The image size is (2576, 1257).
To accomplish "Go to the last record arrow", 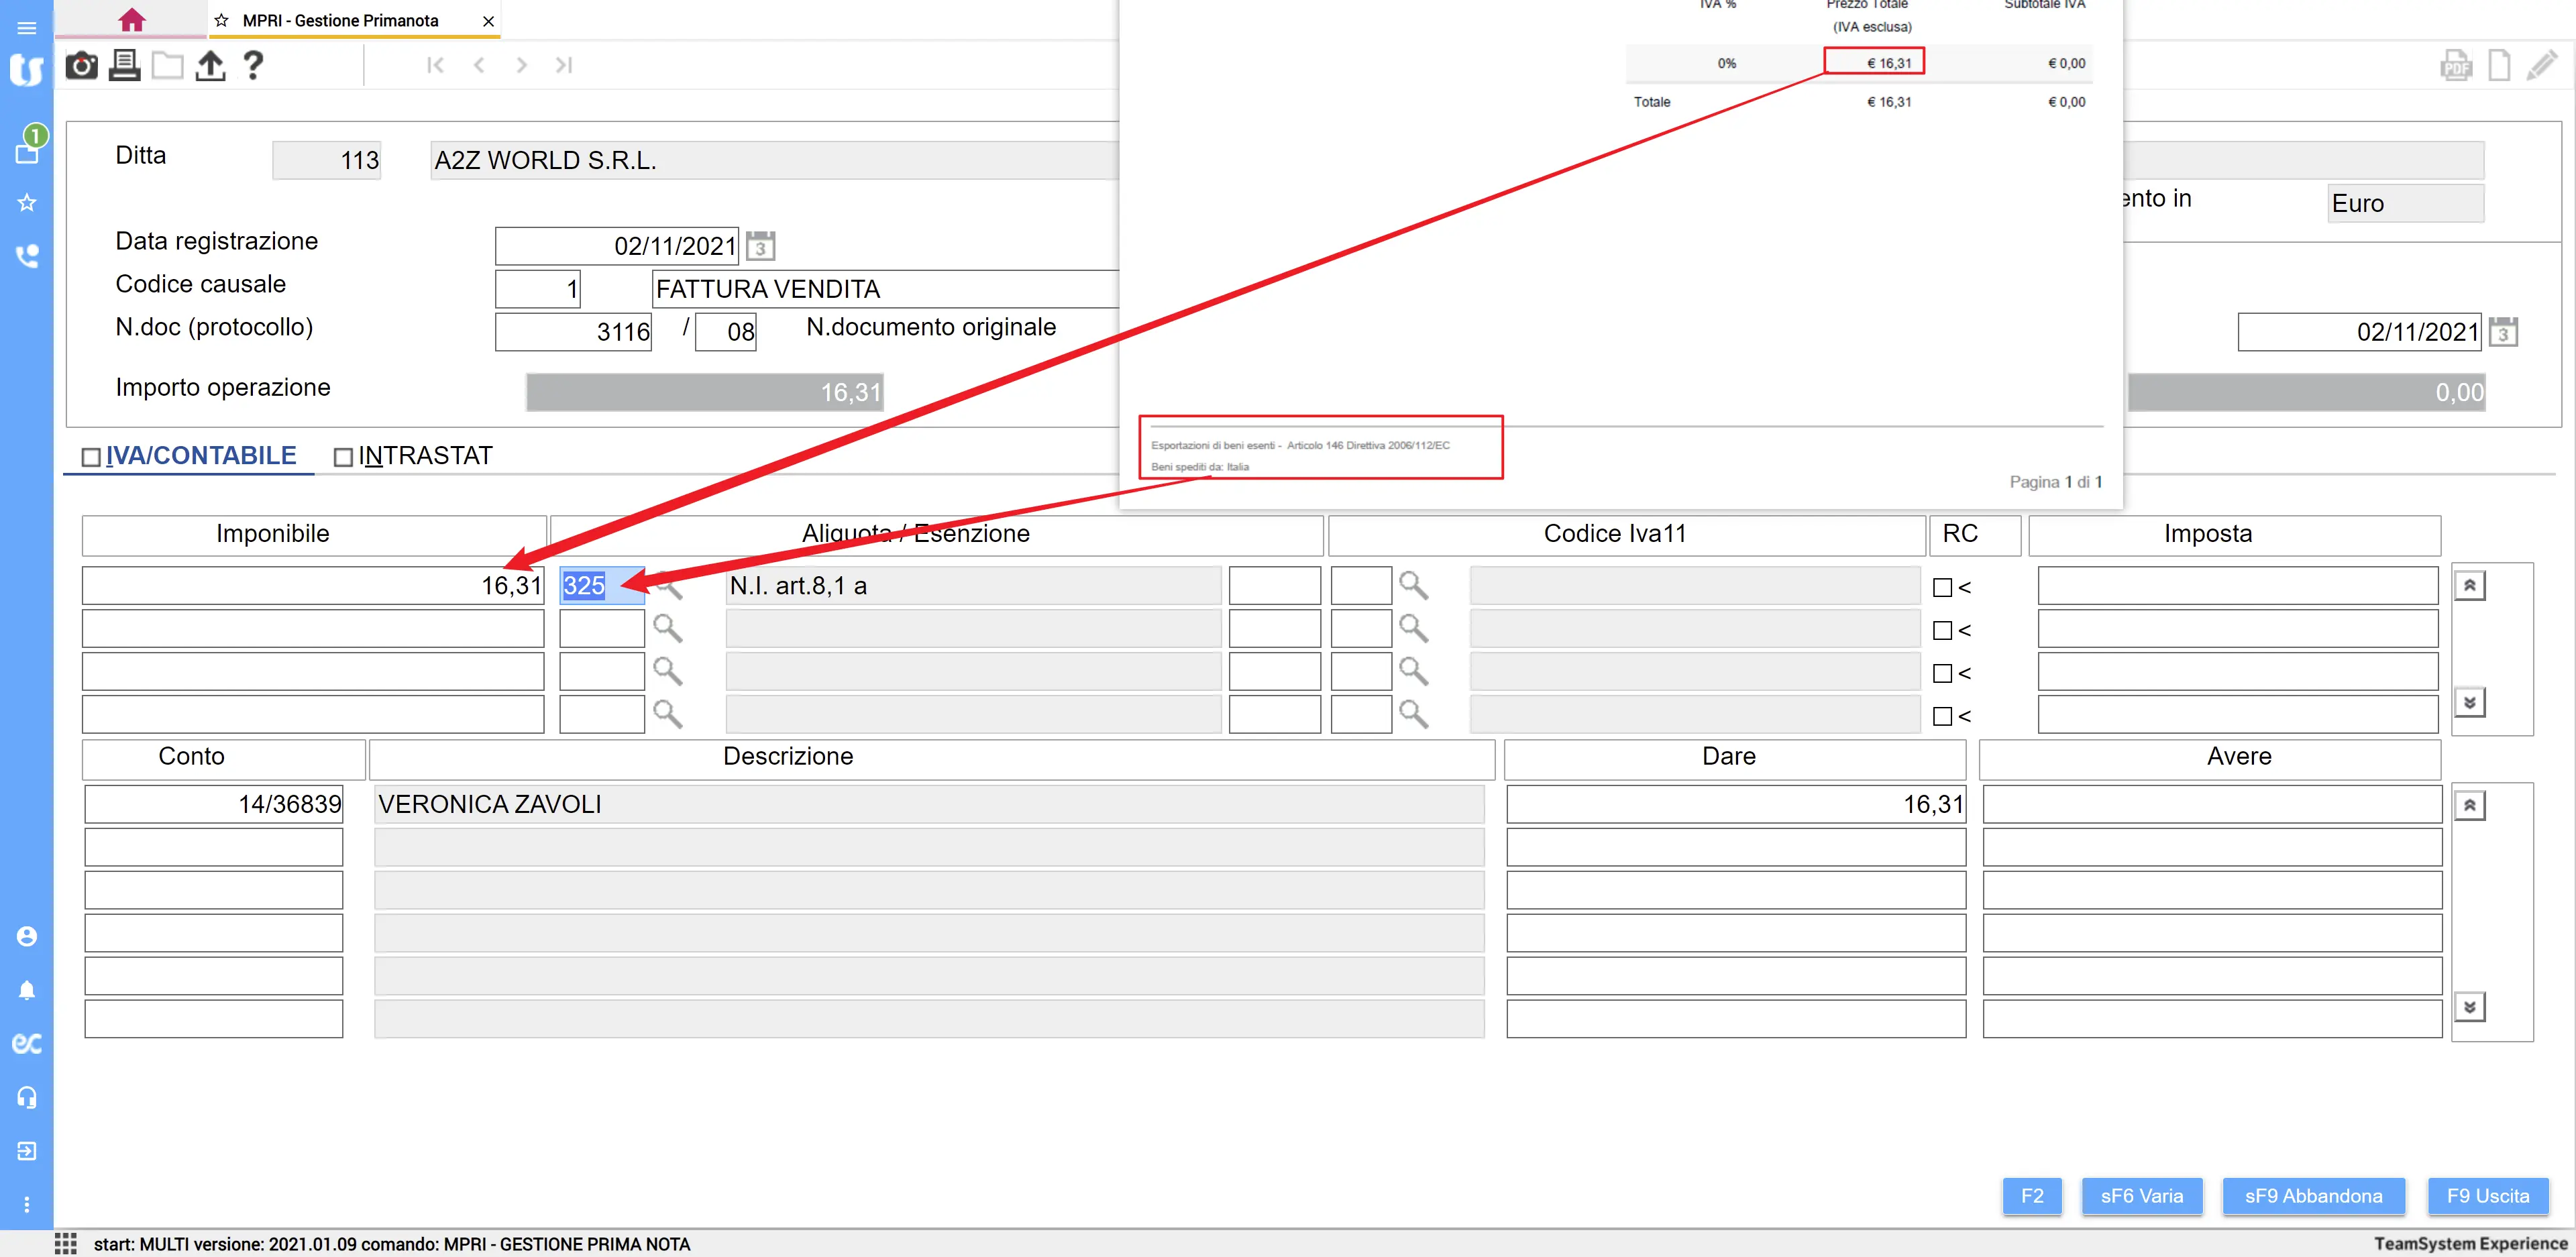I will pos(564,66).
